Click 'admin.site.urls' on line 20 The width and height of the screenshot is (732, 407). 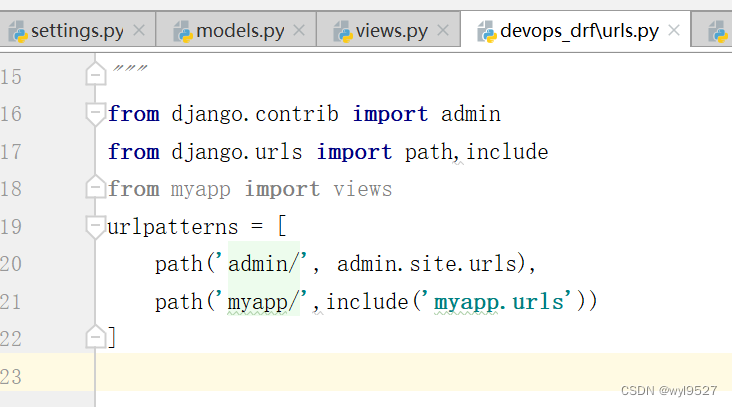427,264
